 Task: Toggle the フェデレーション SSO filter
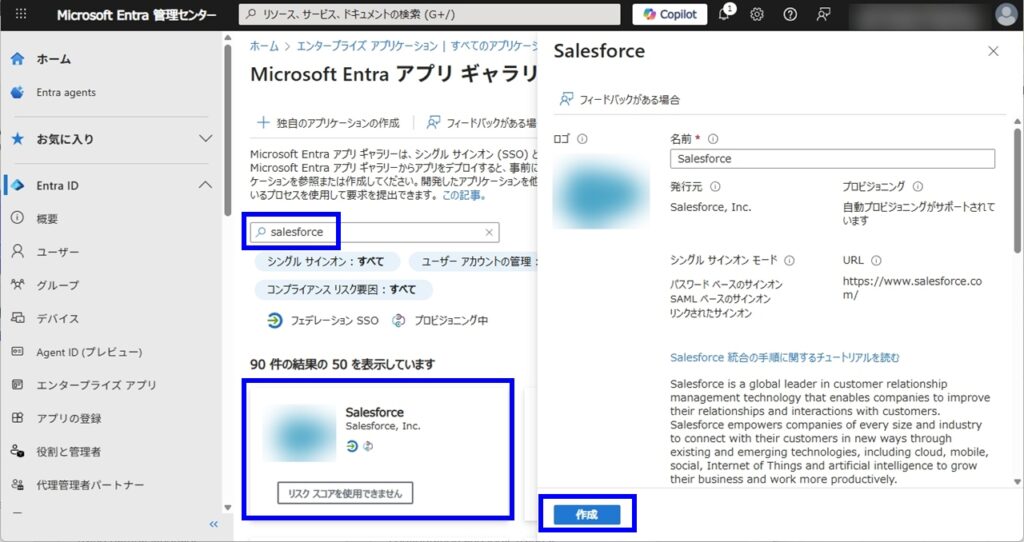click(x=323, y=321)
